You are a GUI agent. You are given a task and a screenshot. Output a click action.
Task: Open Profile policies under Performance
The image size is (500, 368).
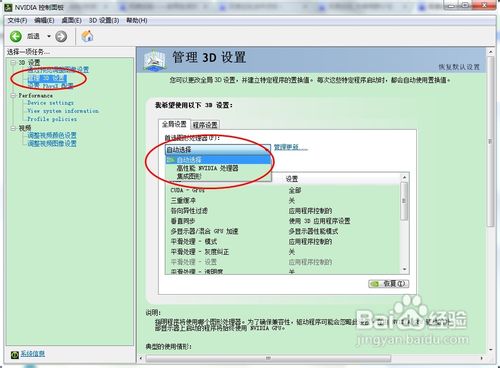pyautogui.click(x=52, y=119)
